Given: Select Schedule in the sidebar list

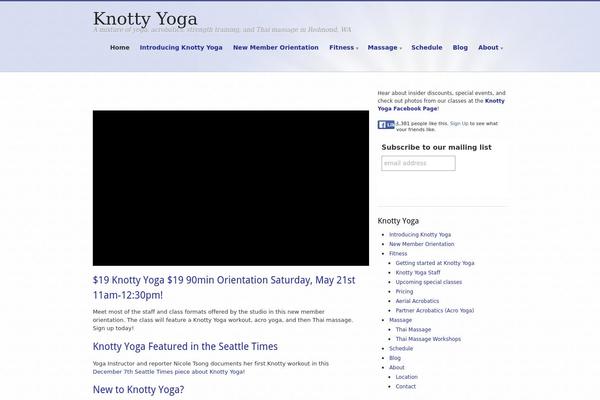Looking at the screenshot, I should pos(401,348).
